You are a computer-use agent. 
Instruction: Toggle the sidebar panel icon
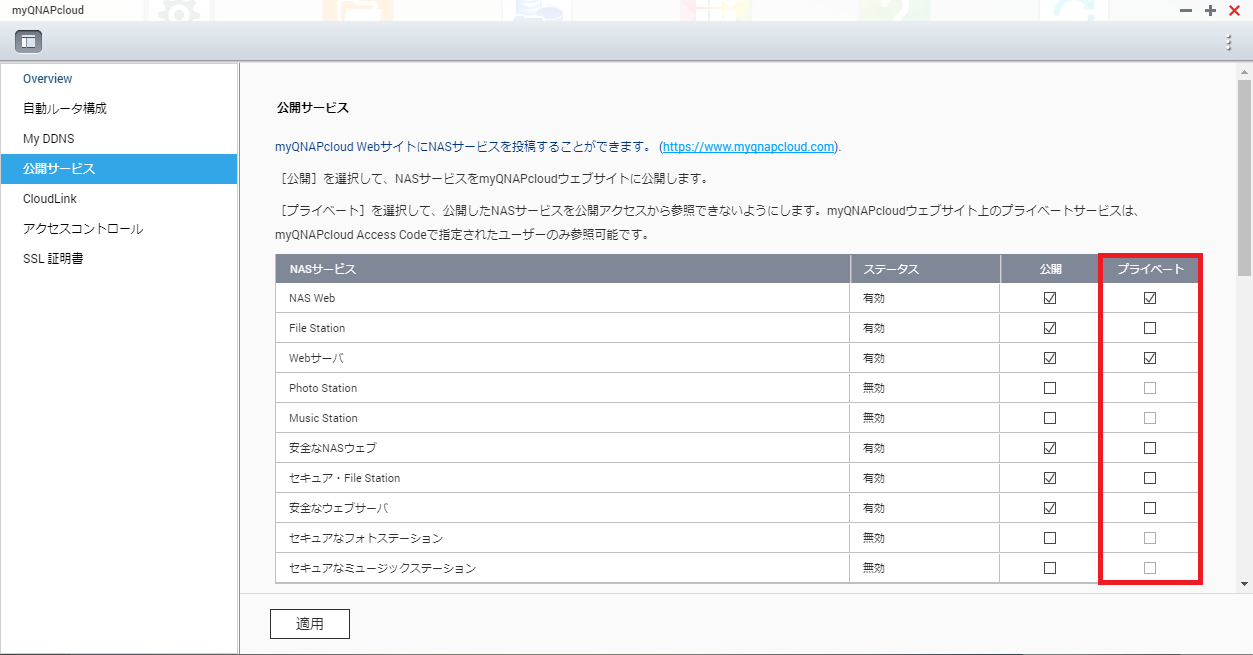point(28,42)
